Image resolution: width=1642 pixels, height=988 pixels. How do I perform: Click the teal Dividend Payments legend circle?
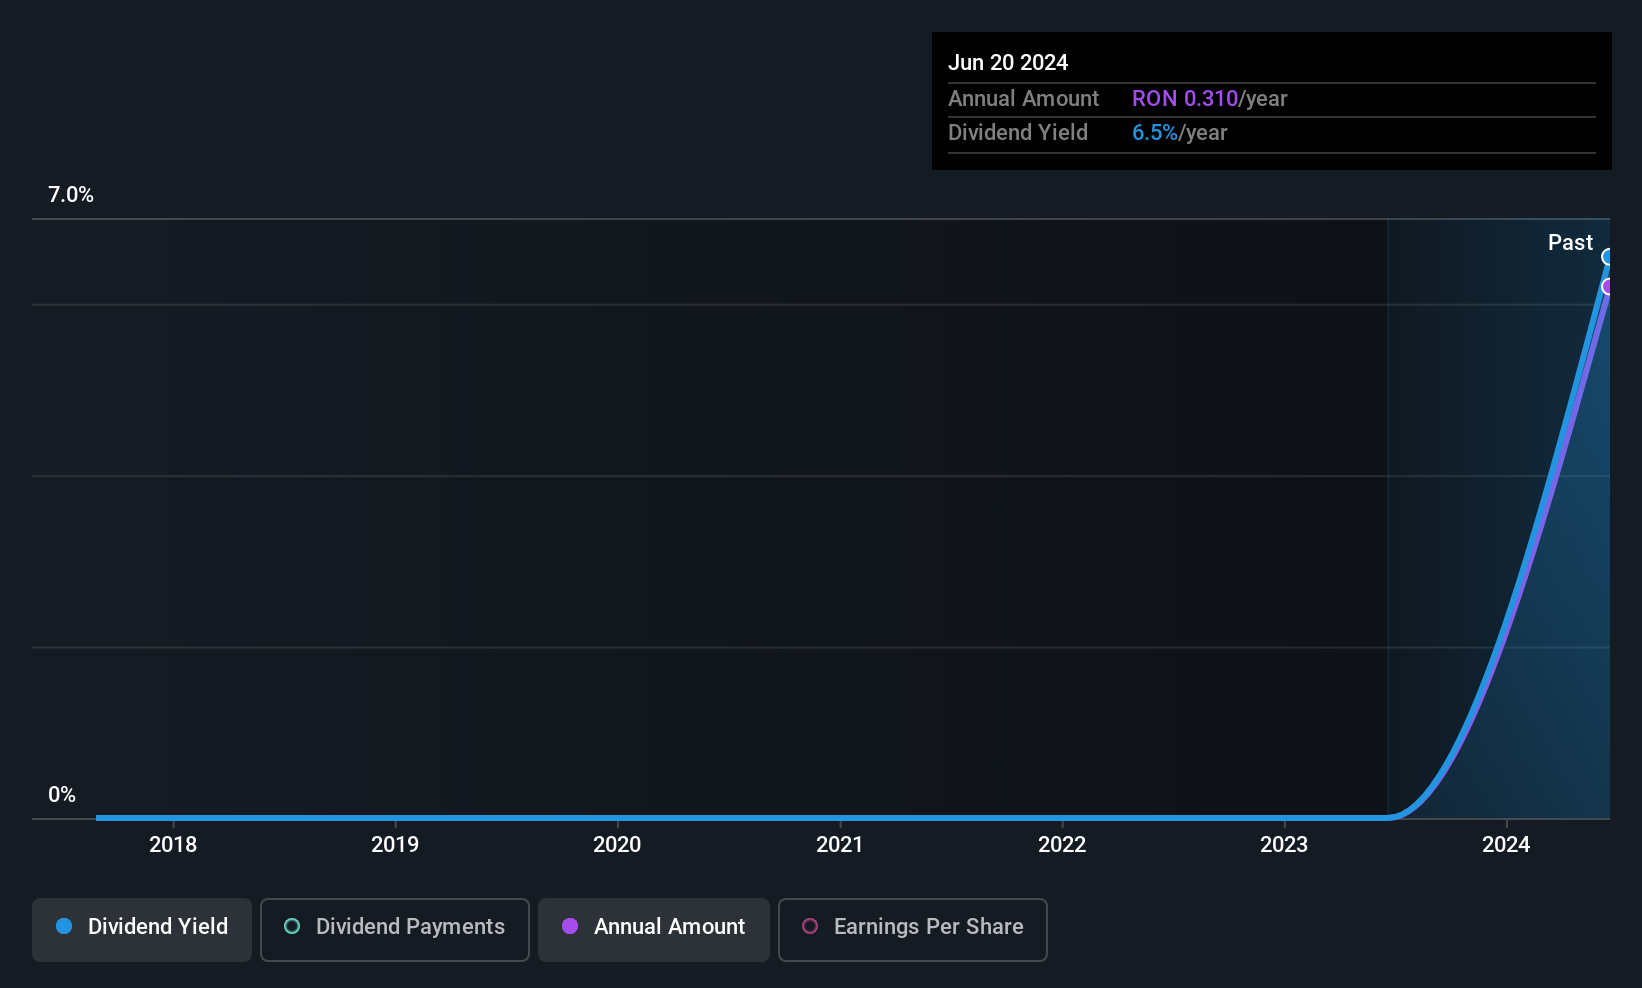click(x=292, y=926)
